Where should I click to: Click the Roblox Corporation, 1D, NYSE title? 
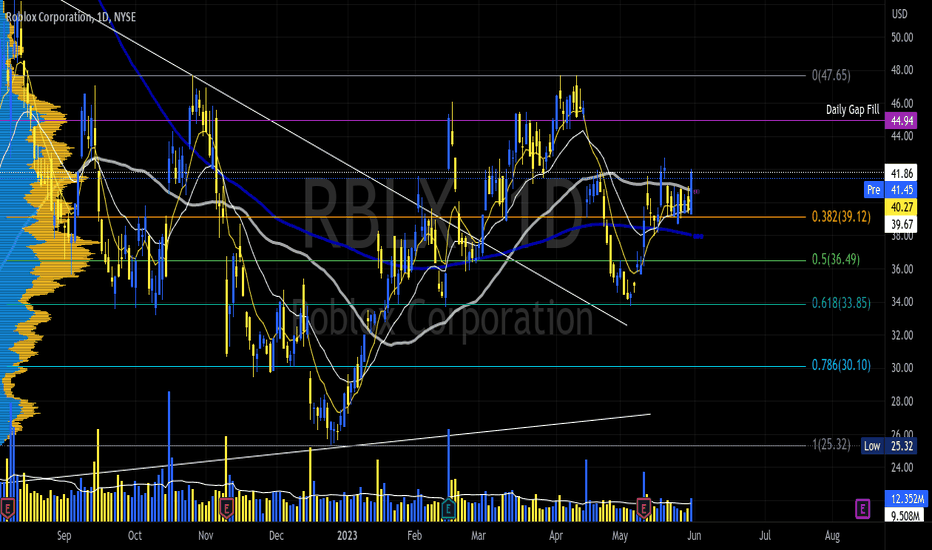coord(71,17)
